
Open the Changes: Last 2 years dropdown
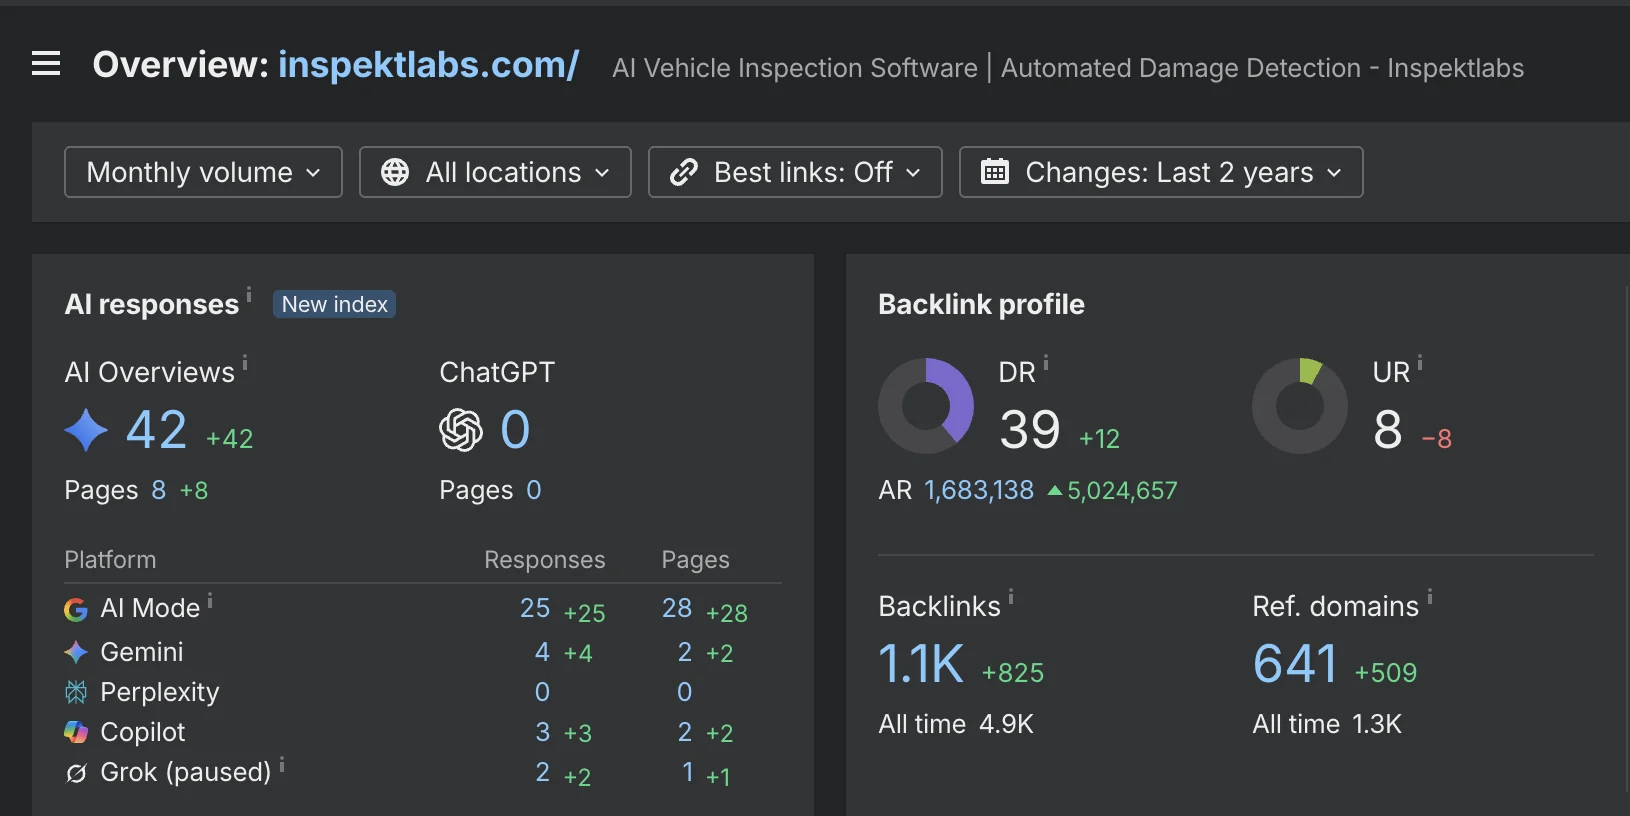[1161, 172]
